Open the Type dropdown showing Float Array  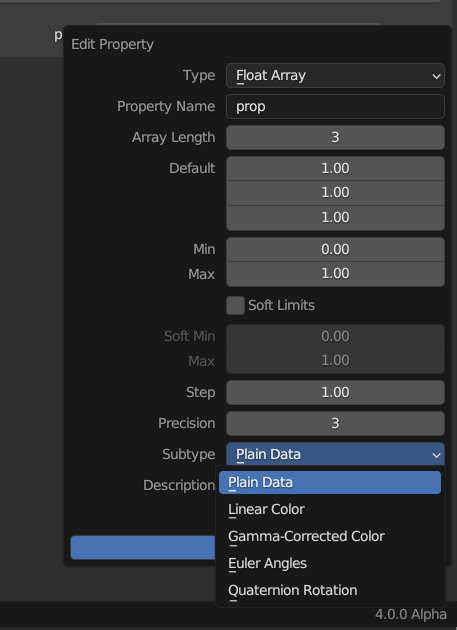pos(335,76)
